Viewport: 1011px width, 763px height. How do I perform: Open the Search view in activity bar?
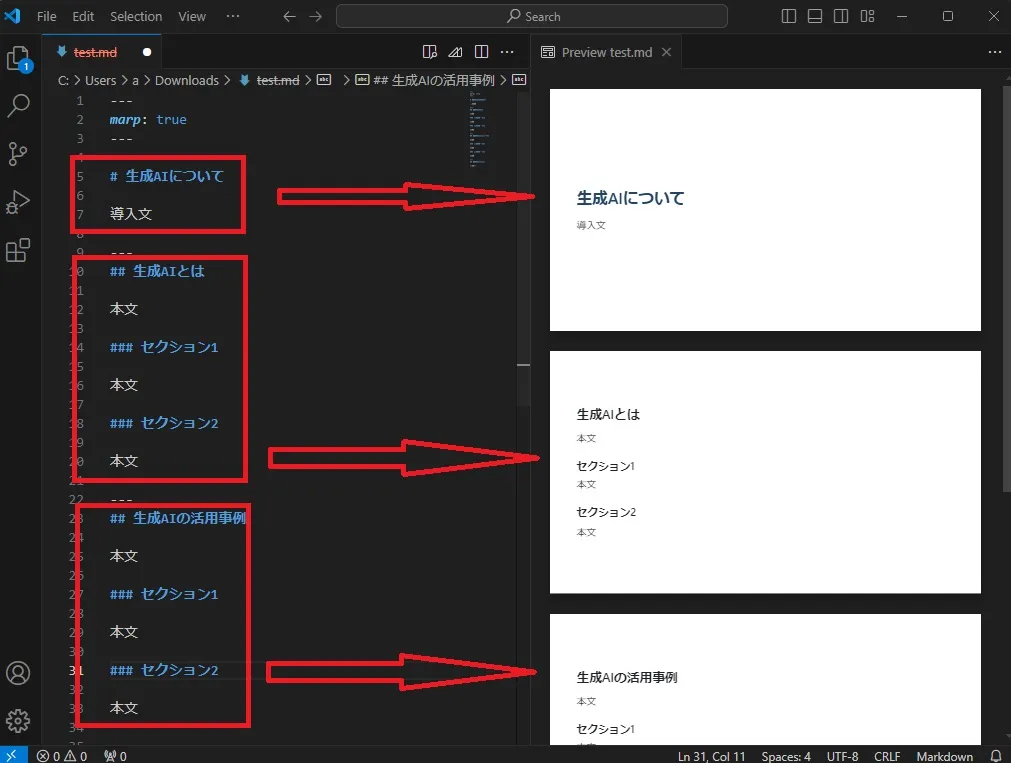coord(18,105)
